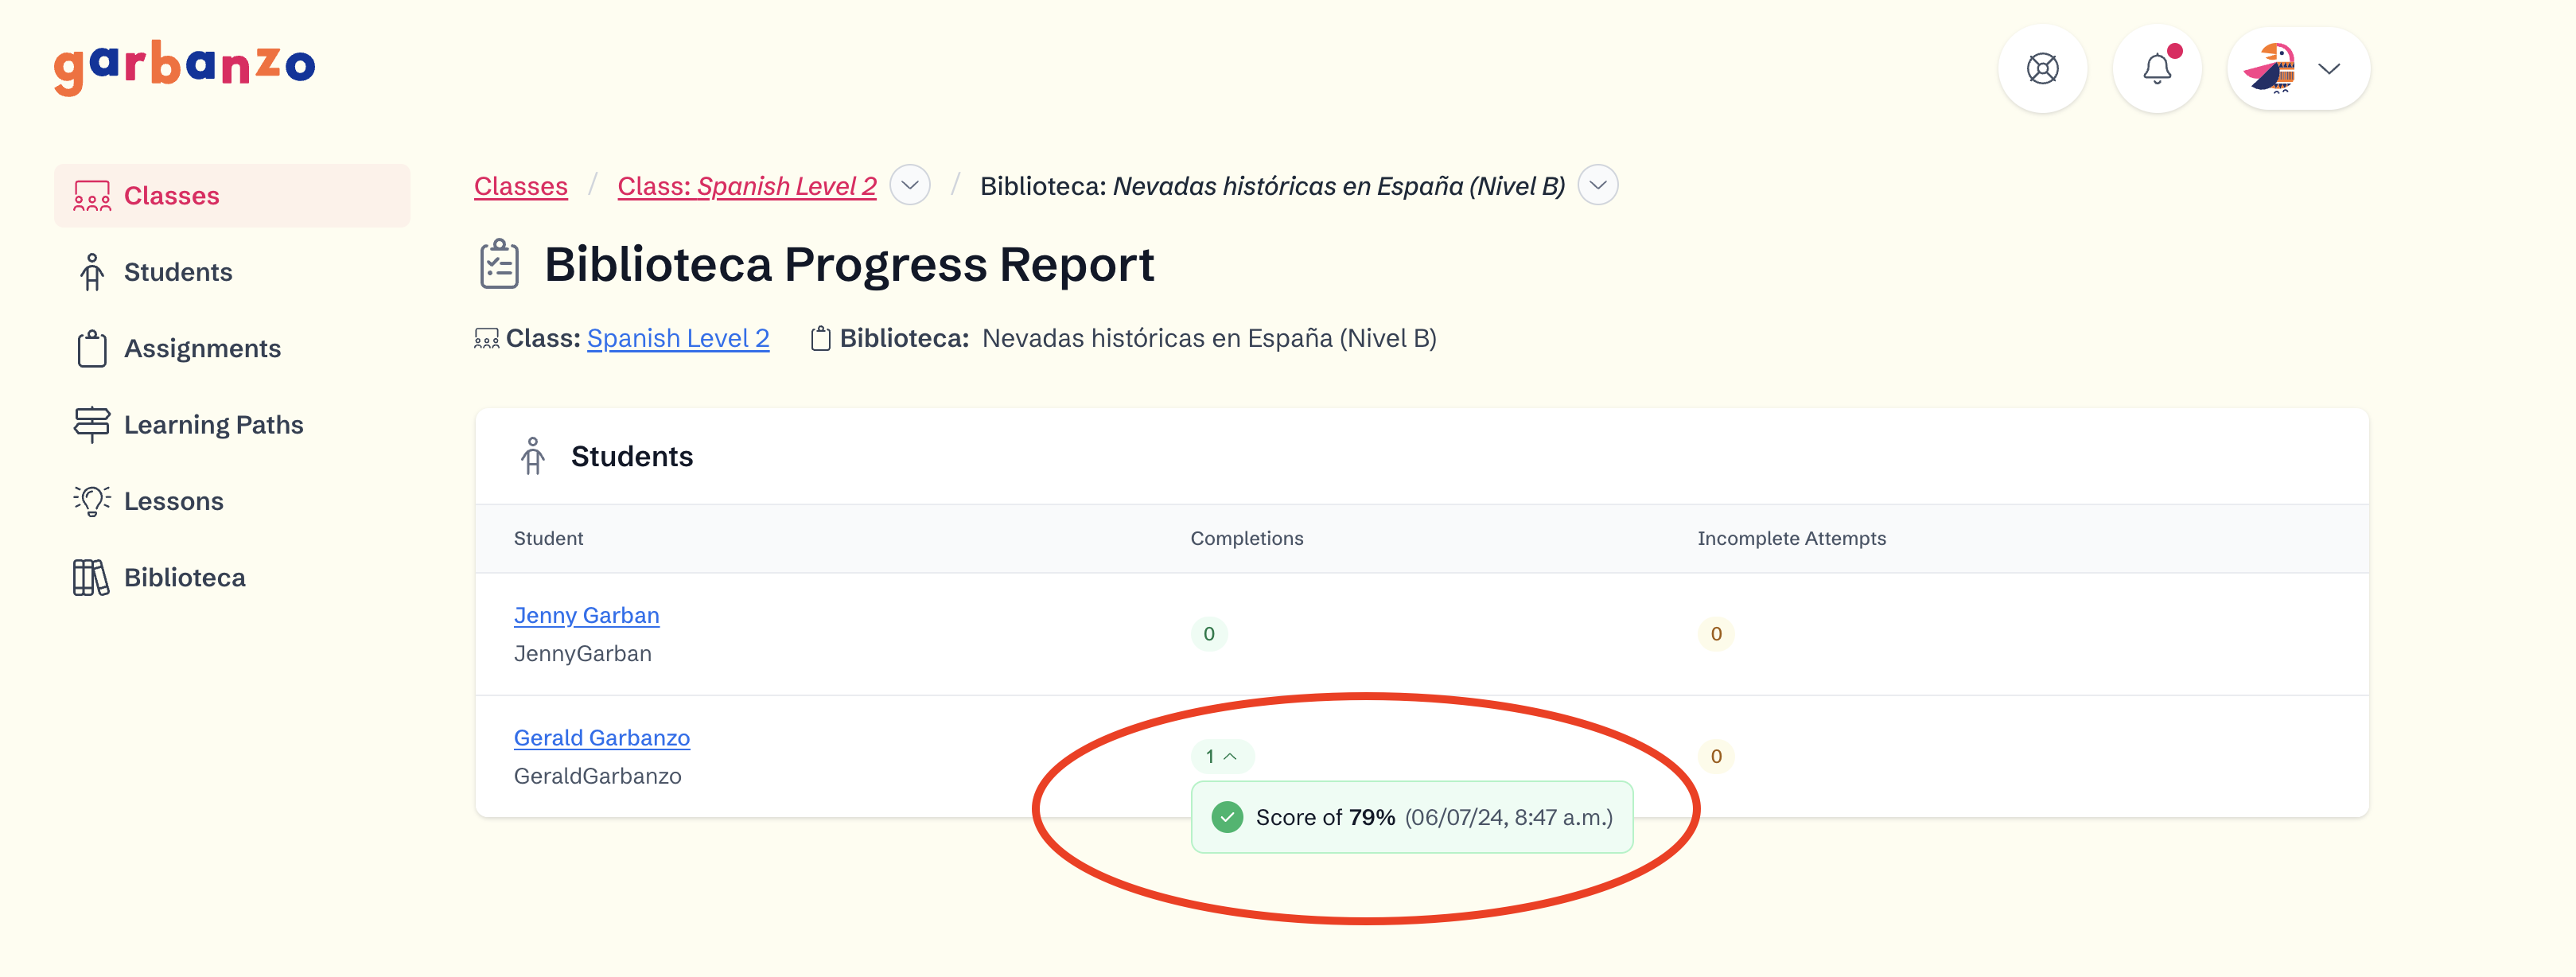Select Classes in the sidebar menu
The image size is (2576, 977).
[x=171, y=195]
